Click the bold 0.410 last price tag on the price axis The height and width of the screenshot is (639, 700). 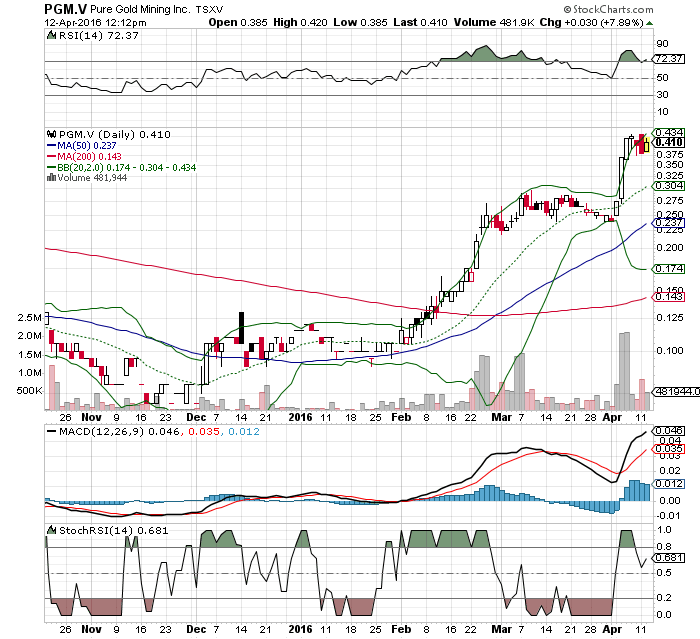coord(669,142)
